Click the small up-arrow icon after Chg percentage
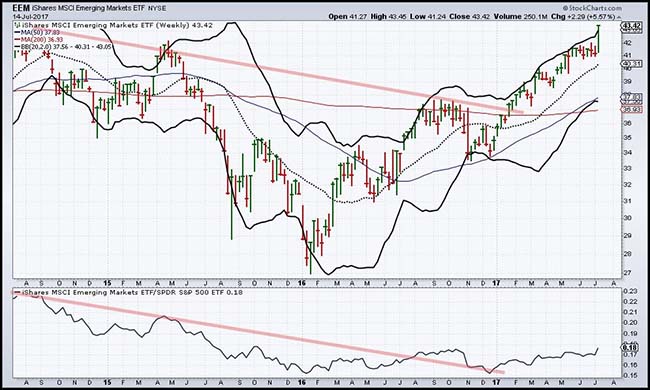The image size is (650, 390). coord(619,17)
